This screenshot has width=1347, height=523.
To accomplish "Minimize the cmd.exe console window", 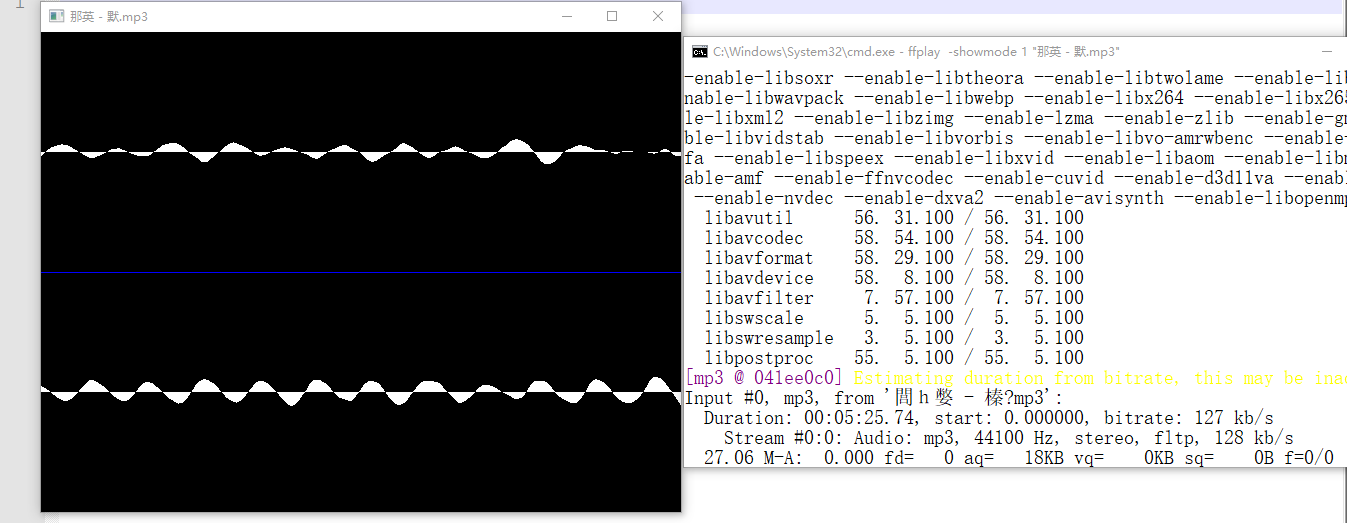I will (1326, 52).
